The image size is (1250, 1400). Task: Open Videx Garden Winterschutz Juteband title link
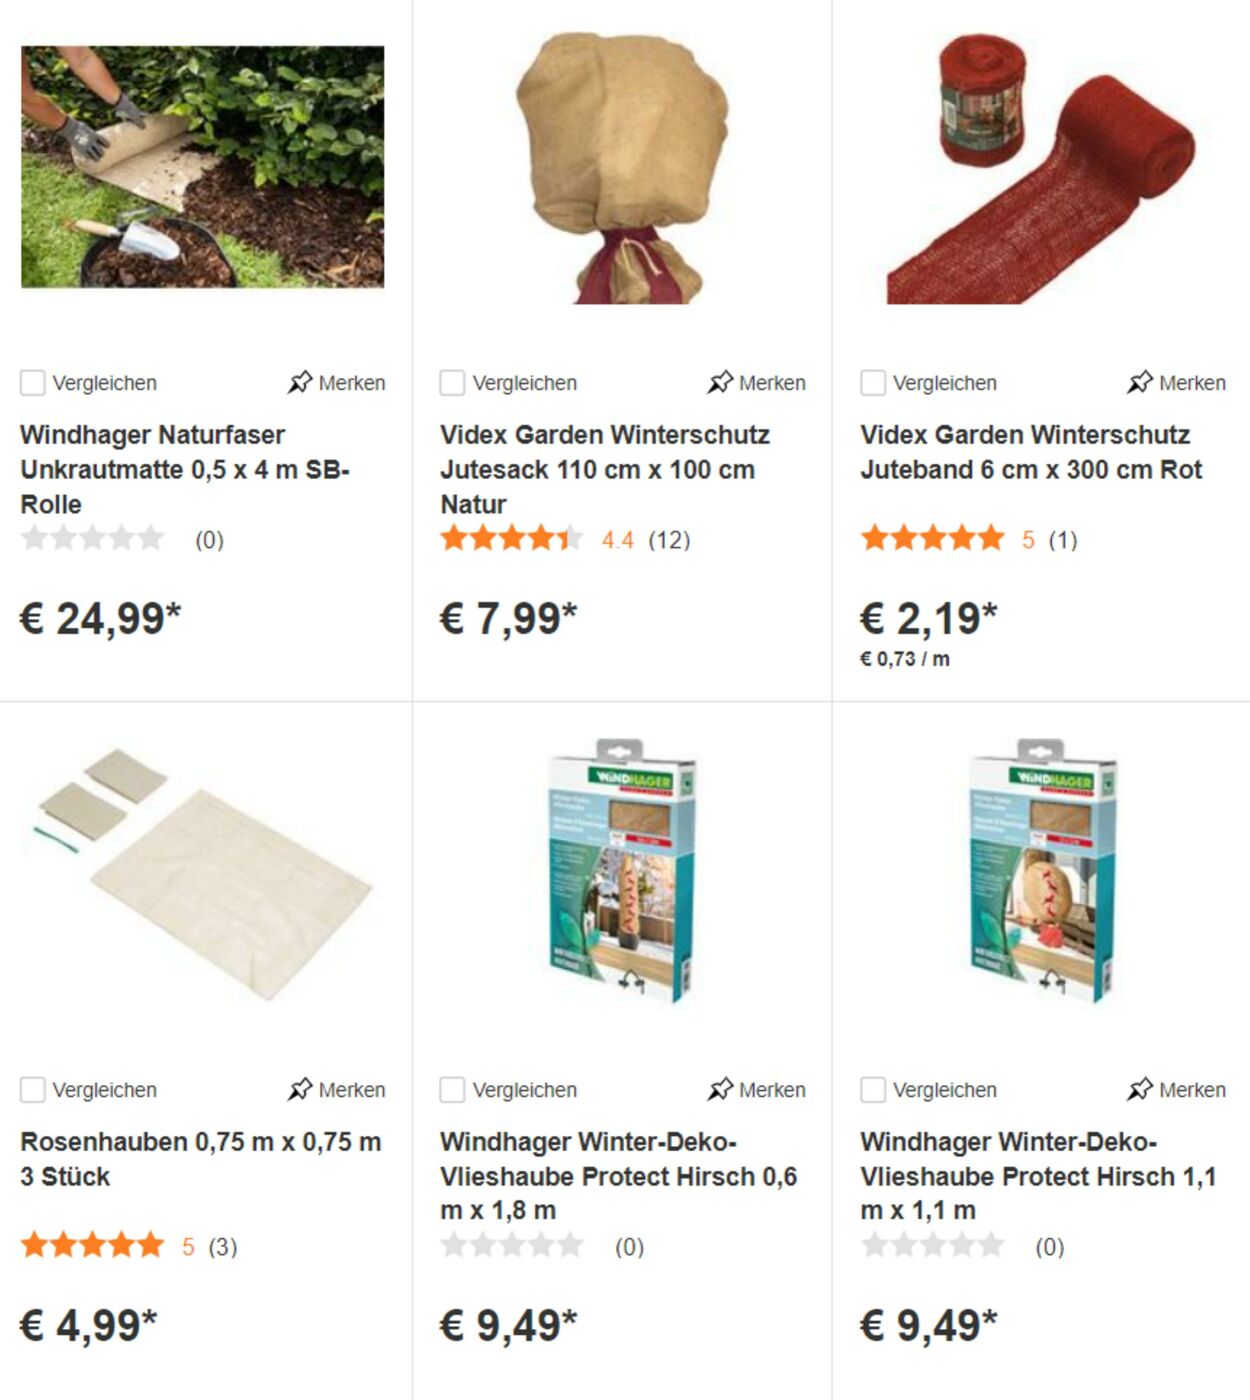pyautogui.click(x=1031, y=452)
